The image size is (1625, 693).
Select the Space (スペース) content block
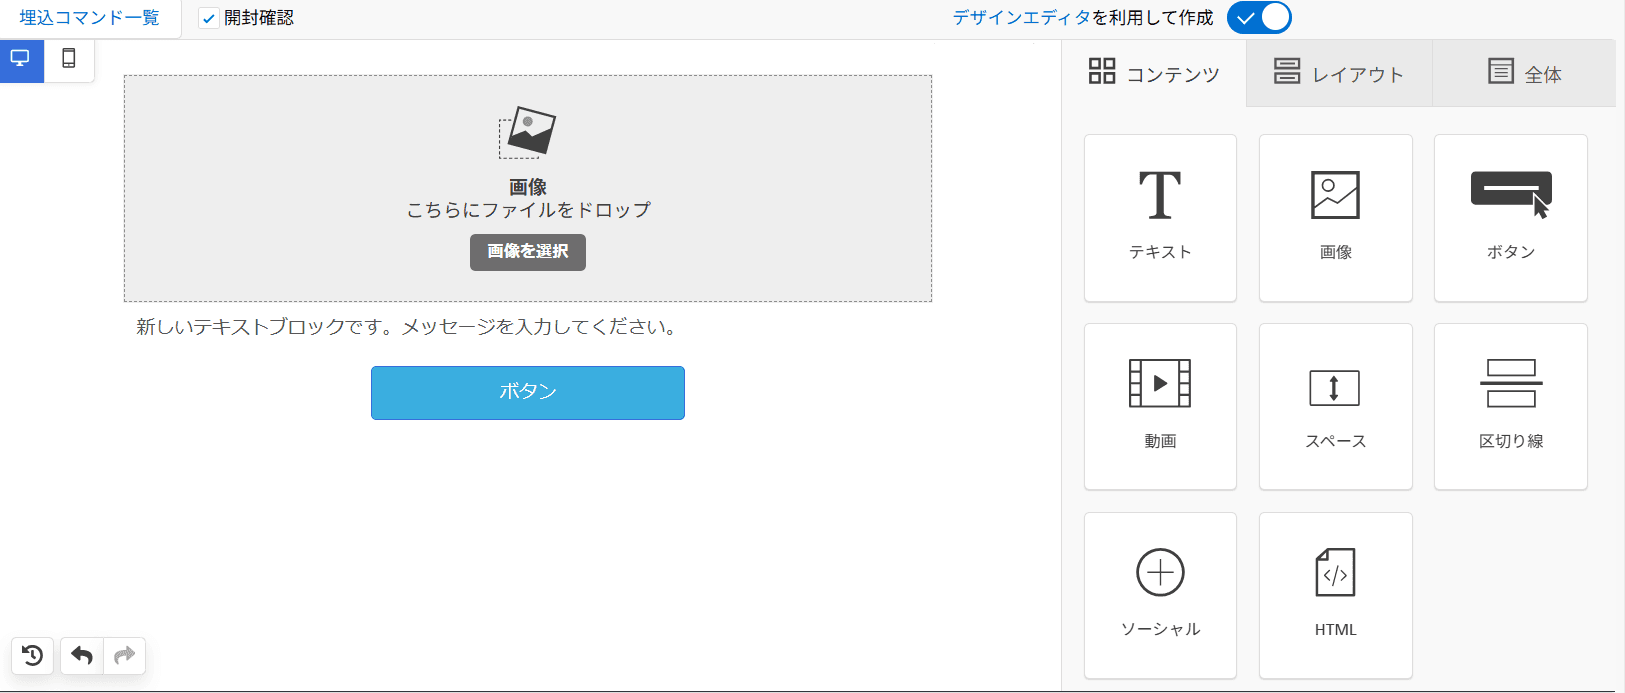tap(1335, 406)
